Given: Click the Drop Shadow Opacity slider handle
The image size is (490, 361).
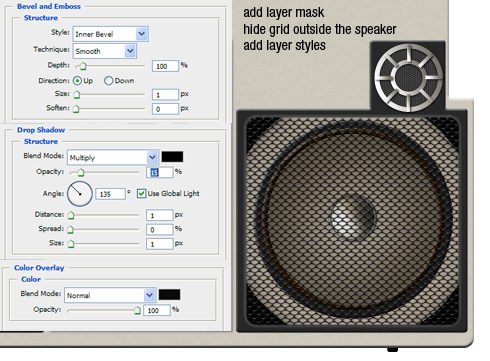Looking at the screenshot, I should tap(81, 172).
